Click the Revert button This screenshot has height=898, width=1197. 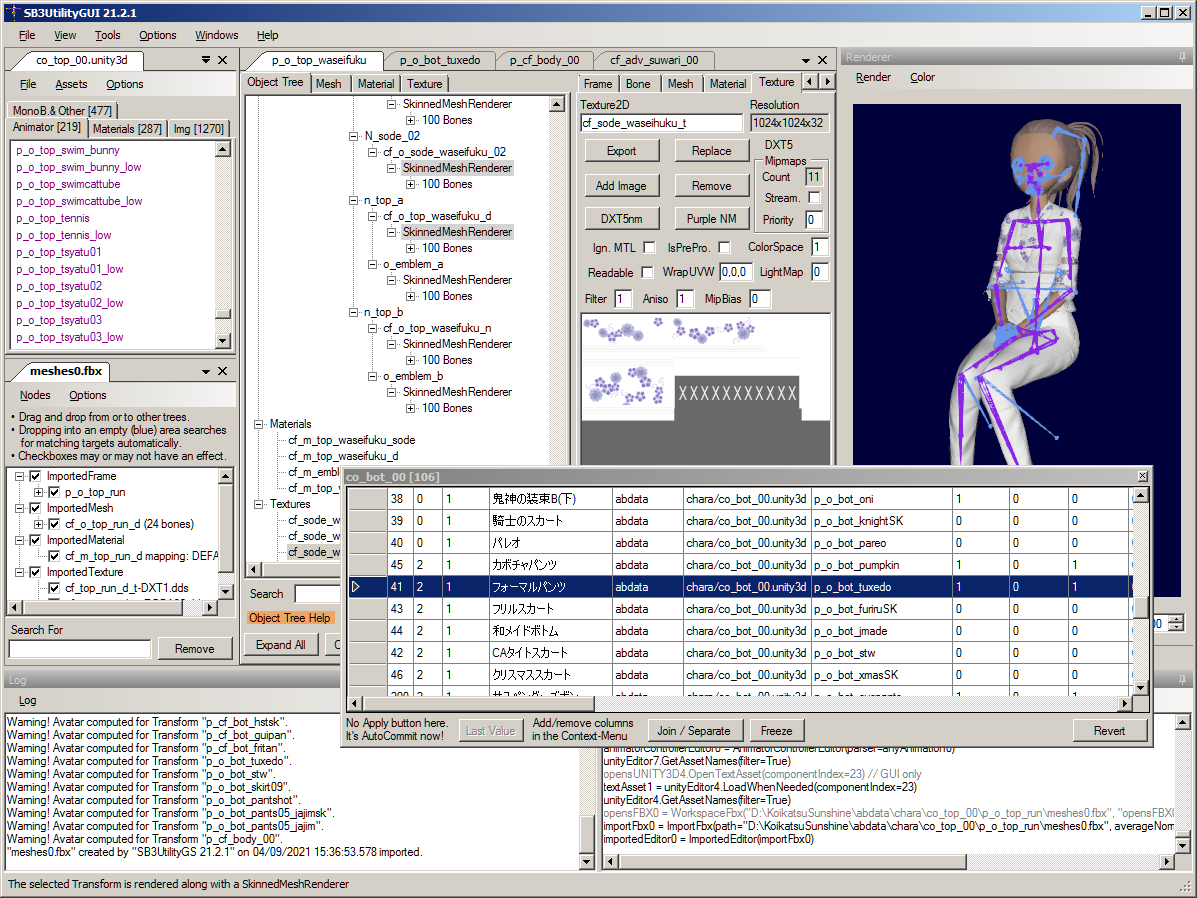tap(1109, 731)
